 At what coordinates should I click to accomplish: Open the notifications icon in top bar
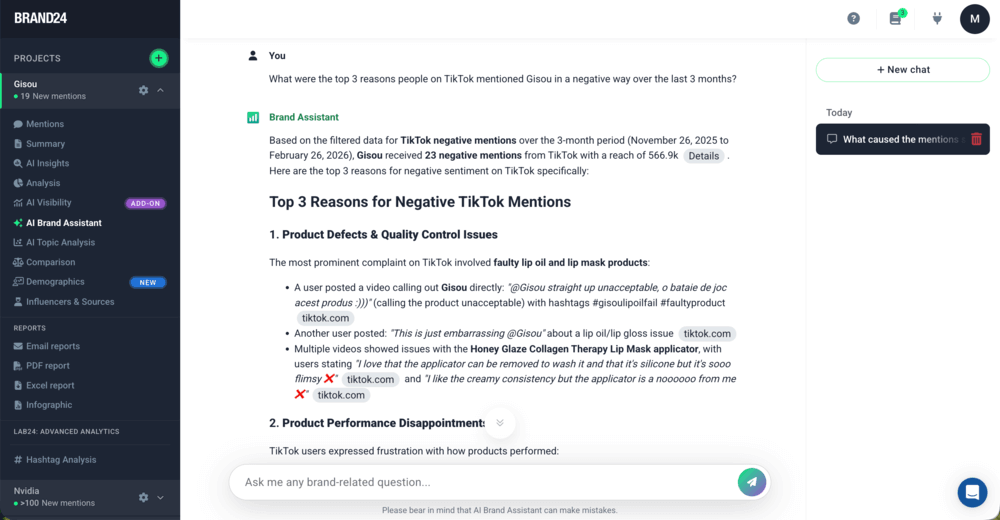(896, 18)
